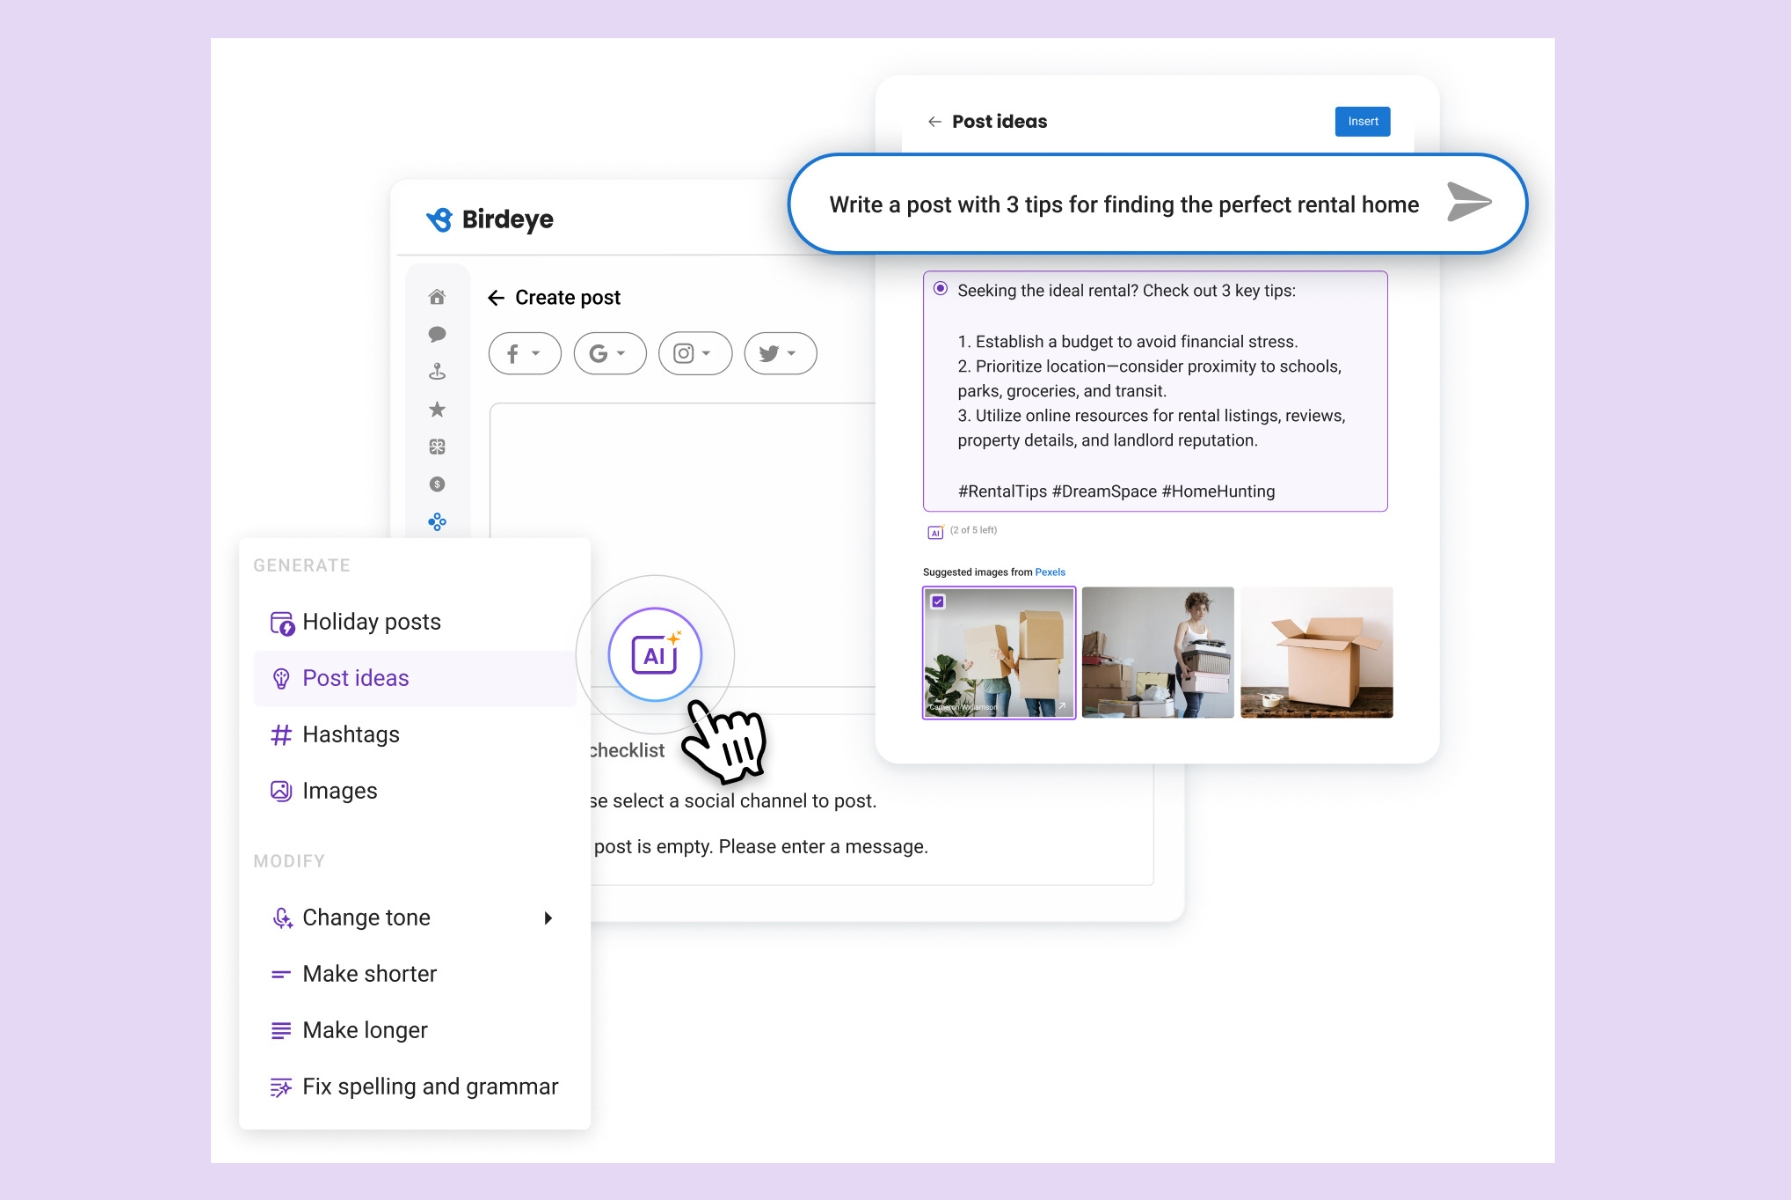Expand the Change tone submenu
The height and width of the screenshot is (1200, 1791).
(x=547, y=918)
